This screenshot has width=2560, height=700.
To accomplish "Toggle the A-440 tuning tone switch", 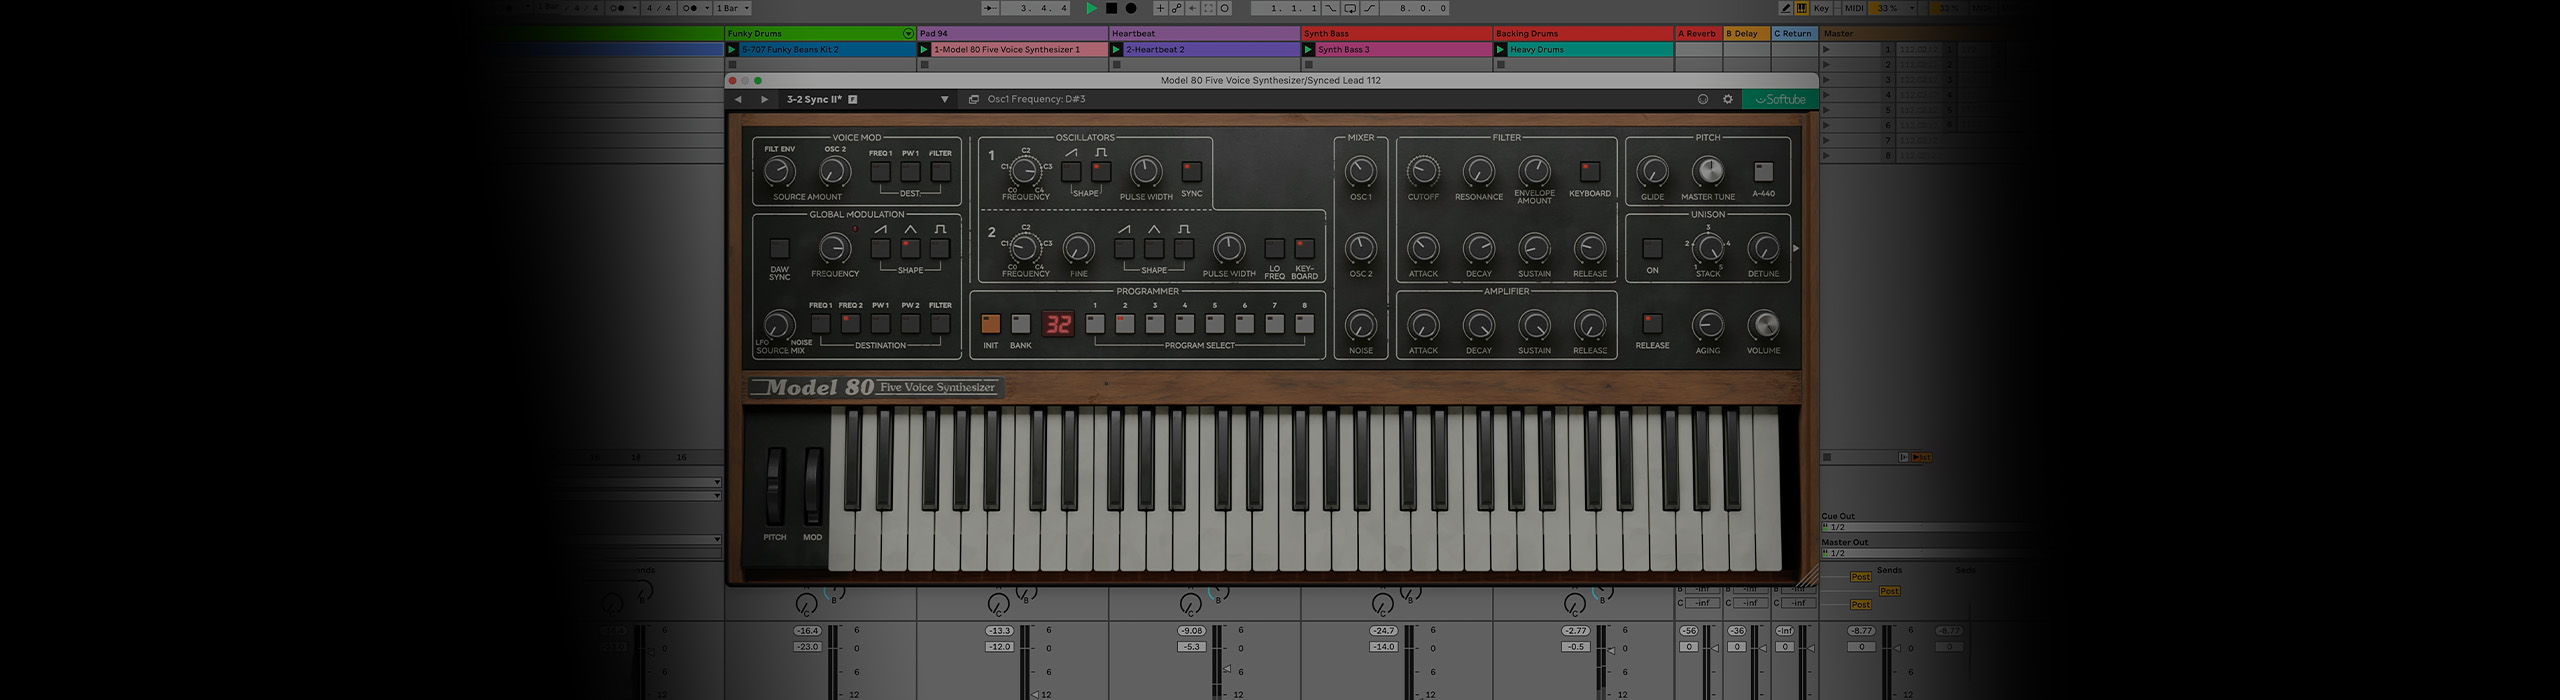I will 1763,171.
